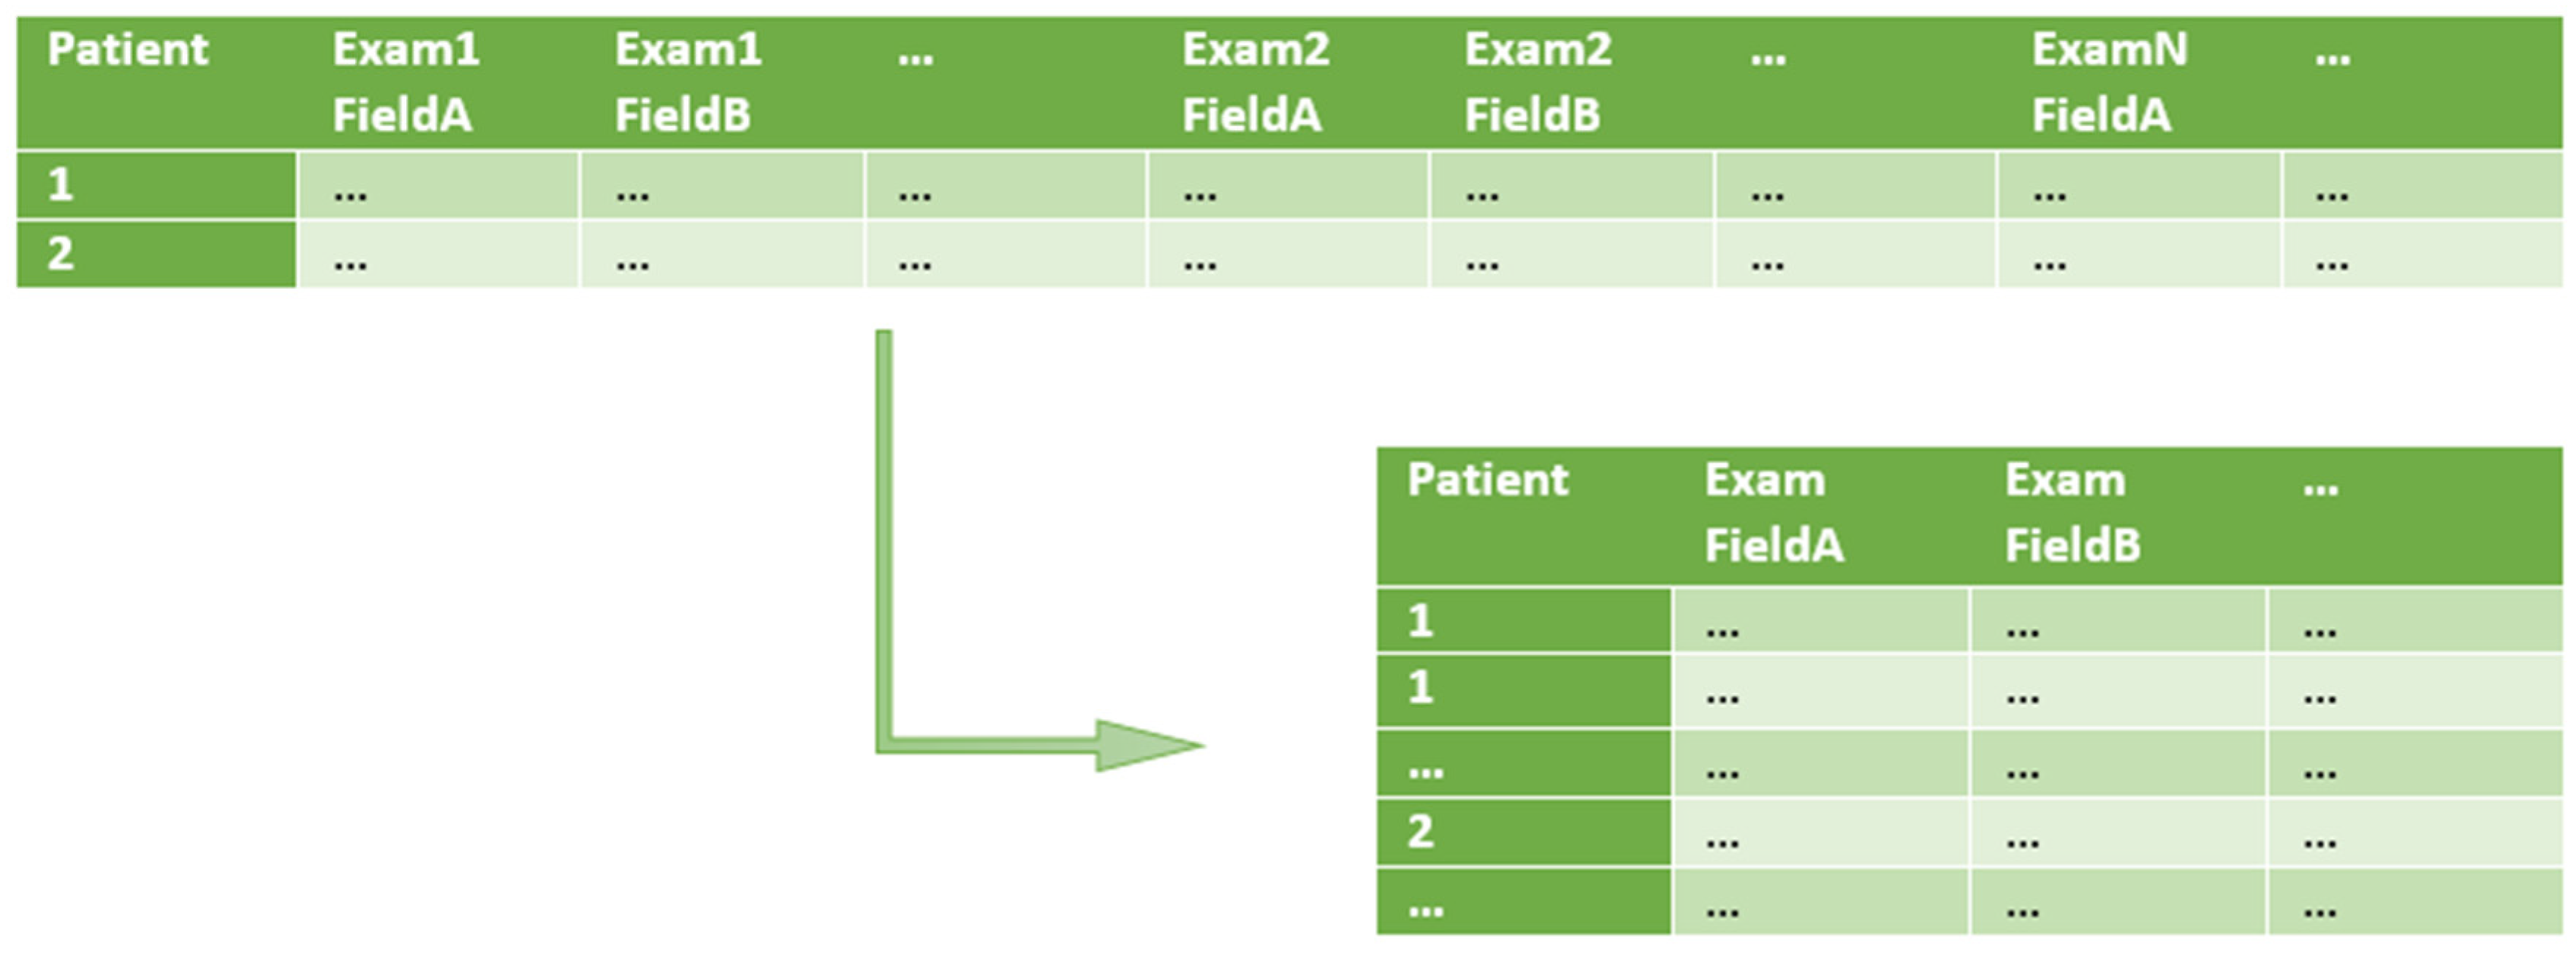The width and height of the screenshot is (2576, 954).
Task: Click the last ellipsis row label in the bottom table
Action: (x=1524, y=902)
